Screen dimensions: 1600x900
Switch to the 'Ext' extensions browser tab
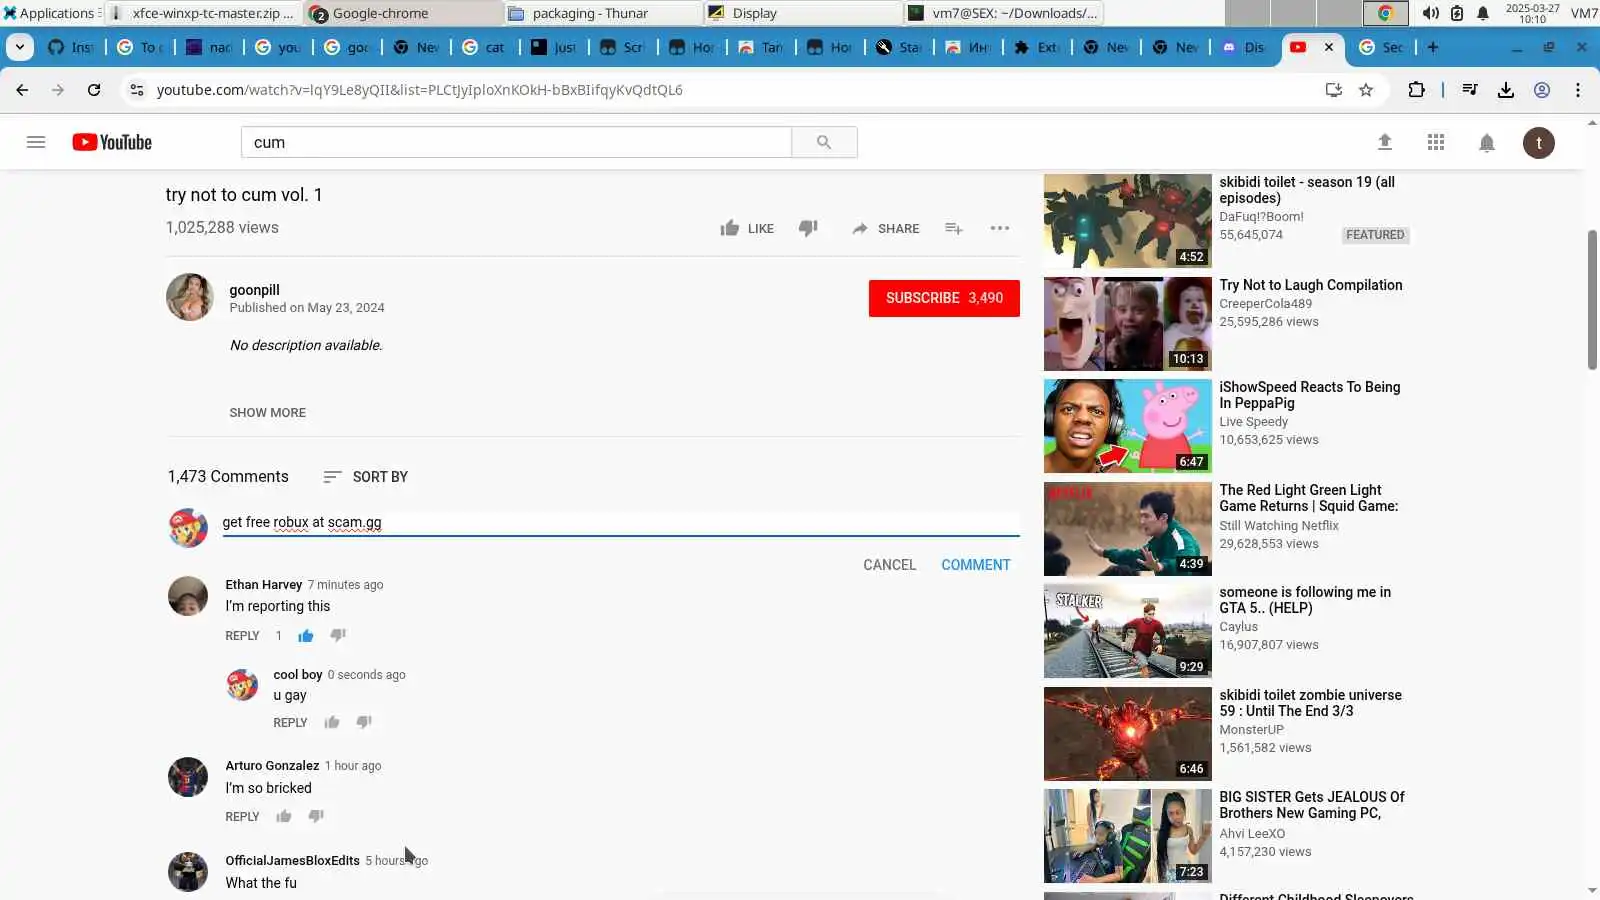tap(1036, 47)
